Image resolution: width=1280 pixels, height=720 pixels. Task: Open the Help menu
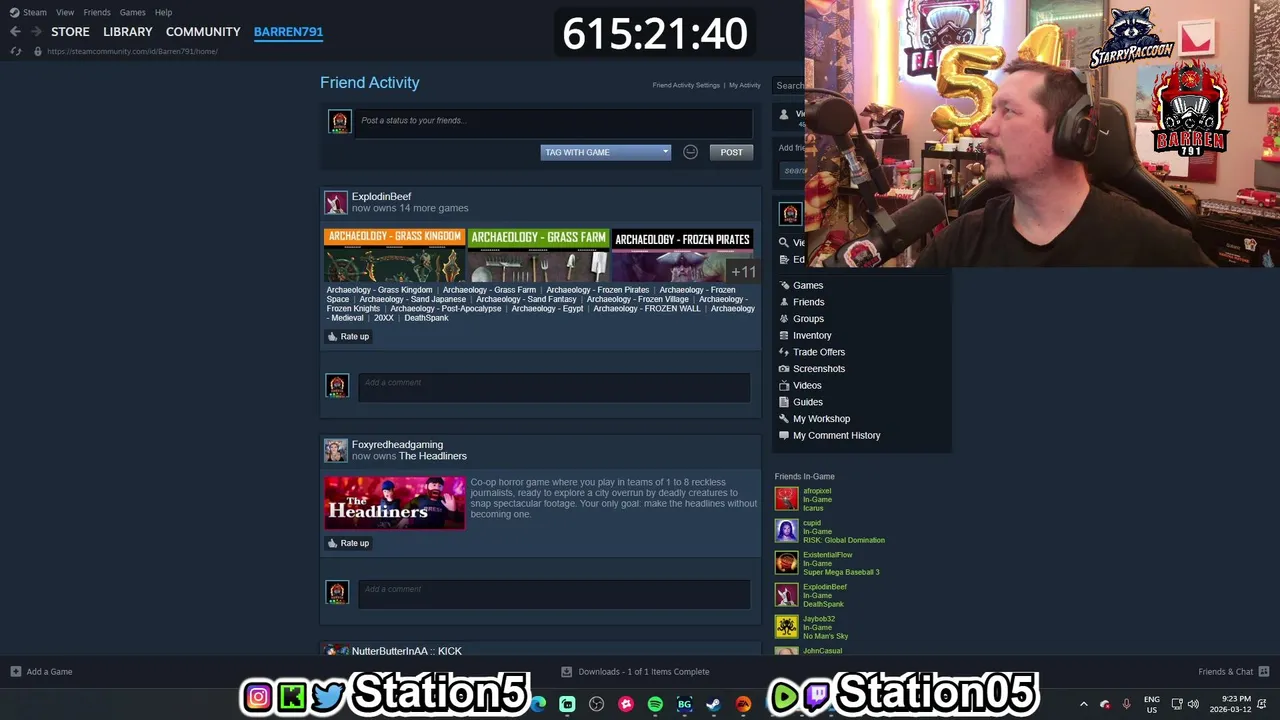click(163, 12)
